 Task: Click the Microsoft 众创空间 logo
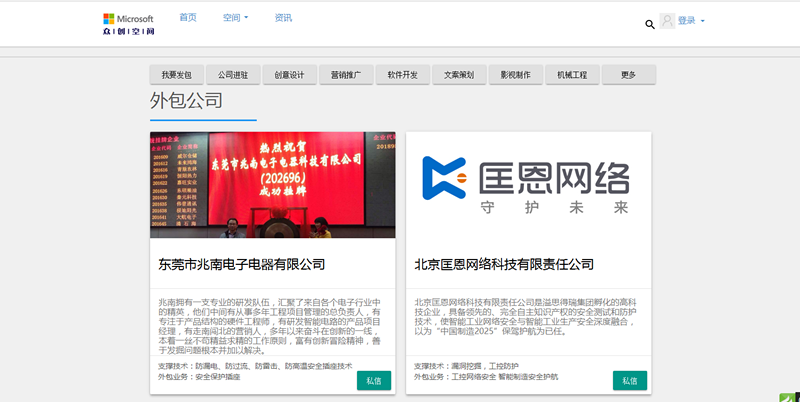point(128,25)
